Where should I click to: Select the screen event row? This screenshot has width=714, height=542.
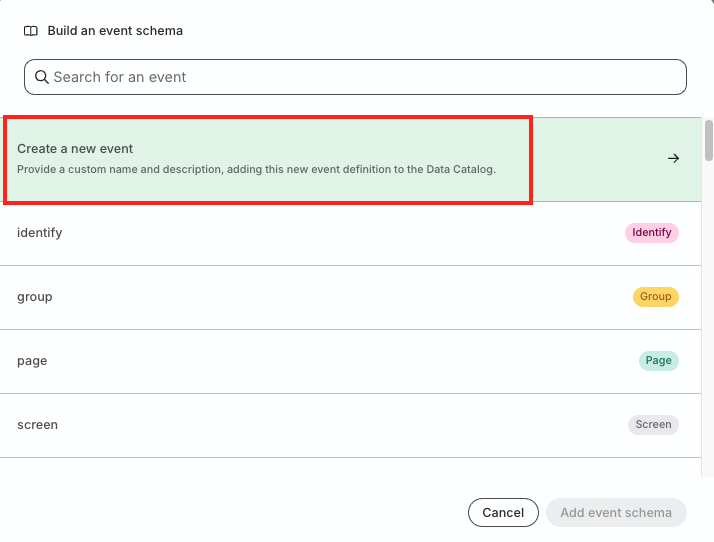[x=300, y=425]
